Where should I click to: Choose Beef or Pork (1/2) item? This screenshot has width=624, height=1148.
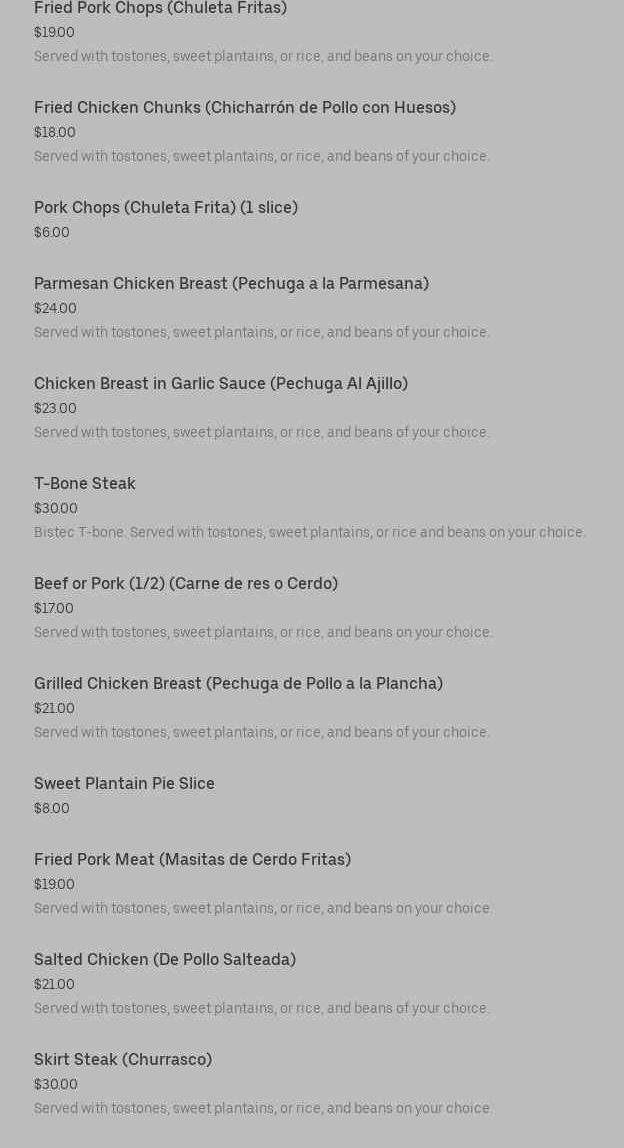click(x=186, y=584)
